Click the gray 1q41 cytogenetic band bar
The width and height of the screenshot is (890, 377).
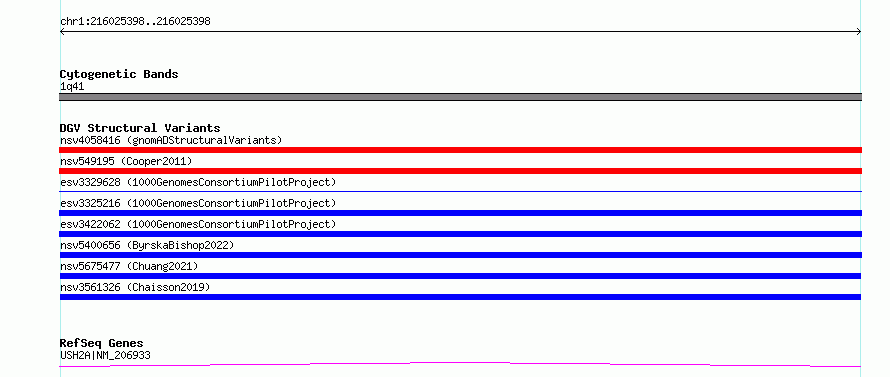click(460, 97)
